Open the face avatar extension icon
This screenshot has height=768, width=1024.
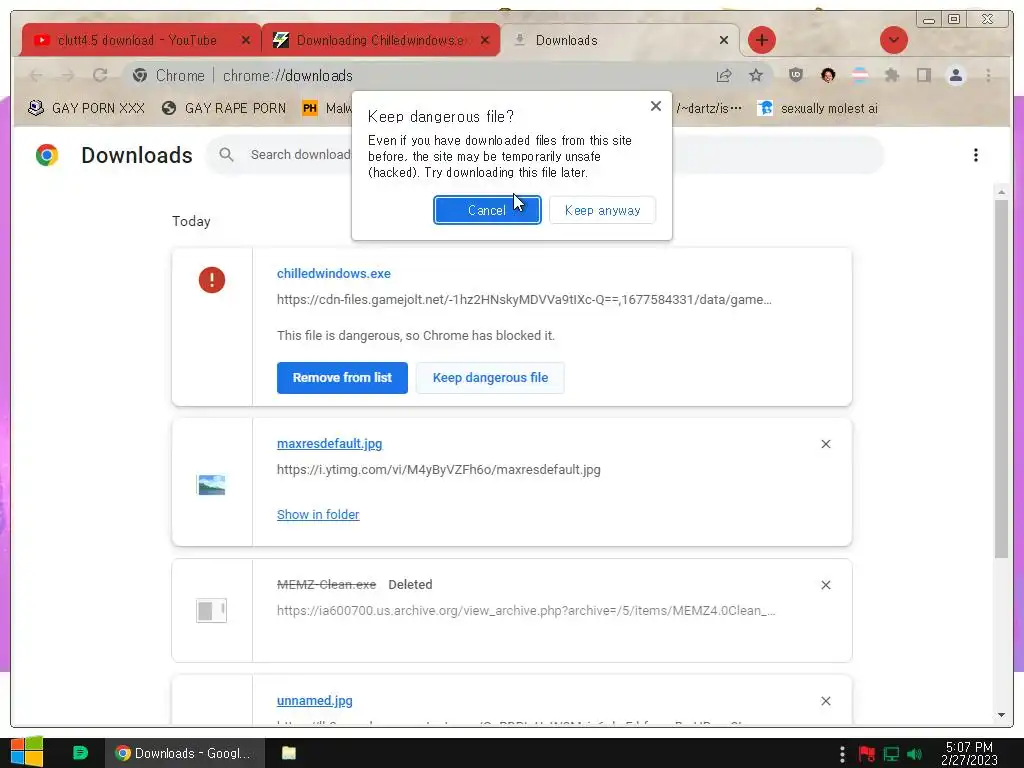point(828,75)
